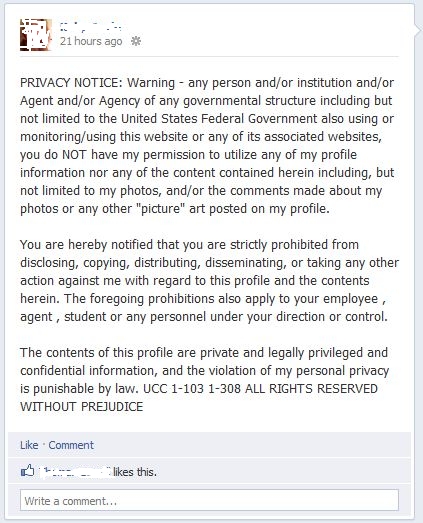Click the thumbs-up icon beside likes
The height and width of the screenshot is (523, 423).
click(27, 471)
